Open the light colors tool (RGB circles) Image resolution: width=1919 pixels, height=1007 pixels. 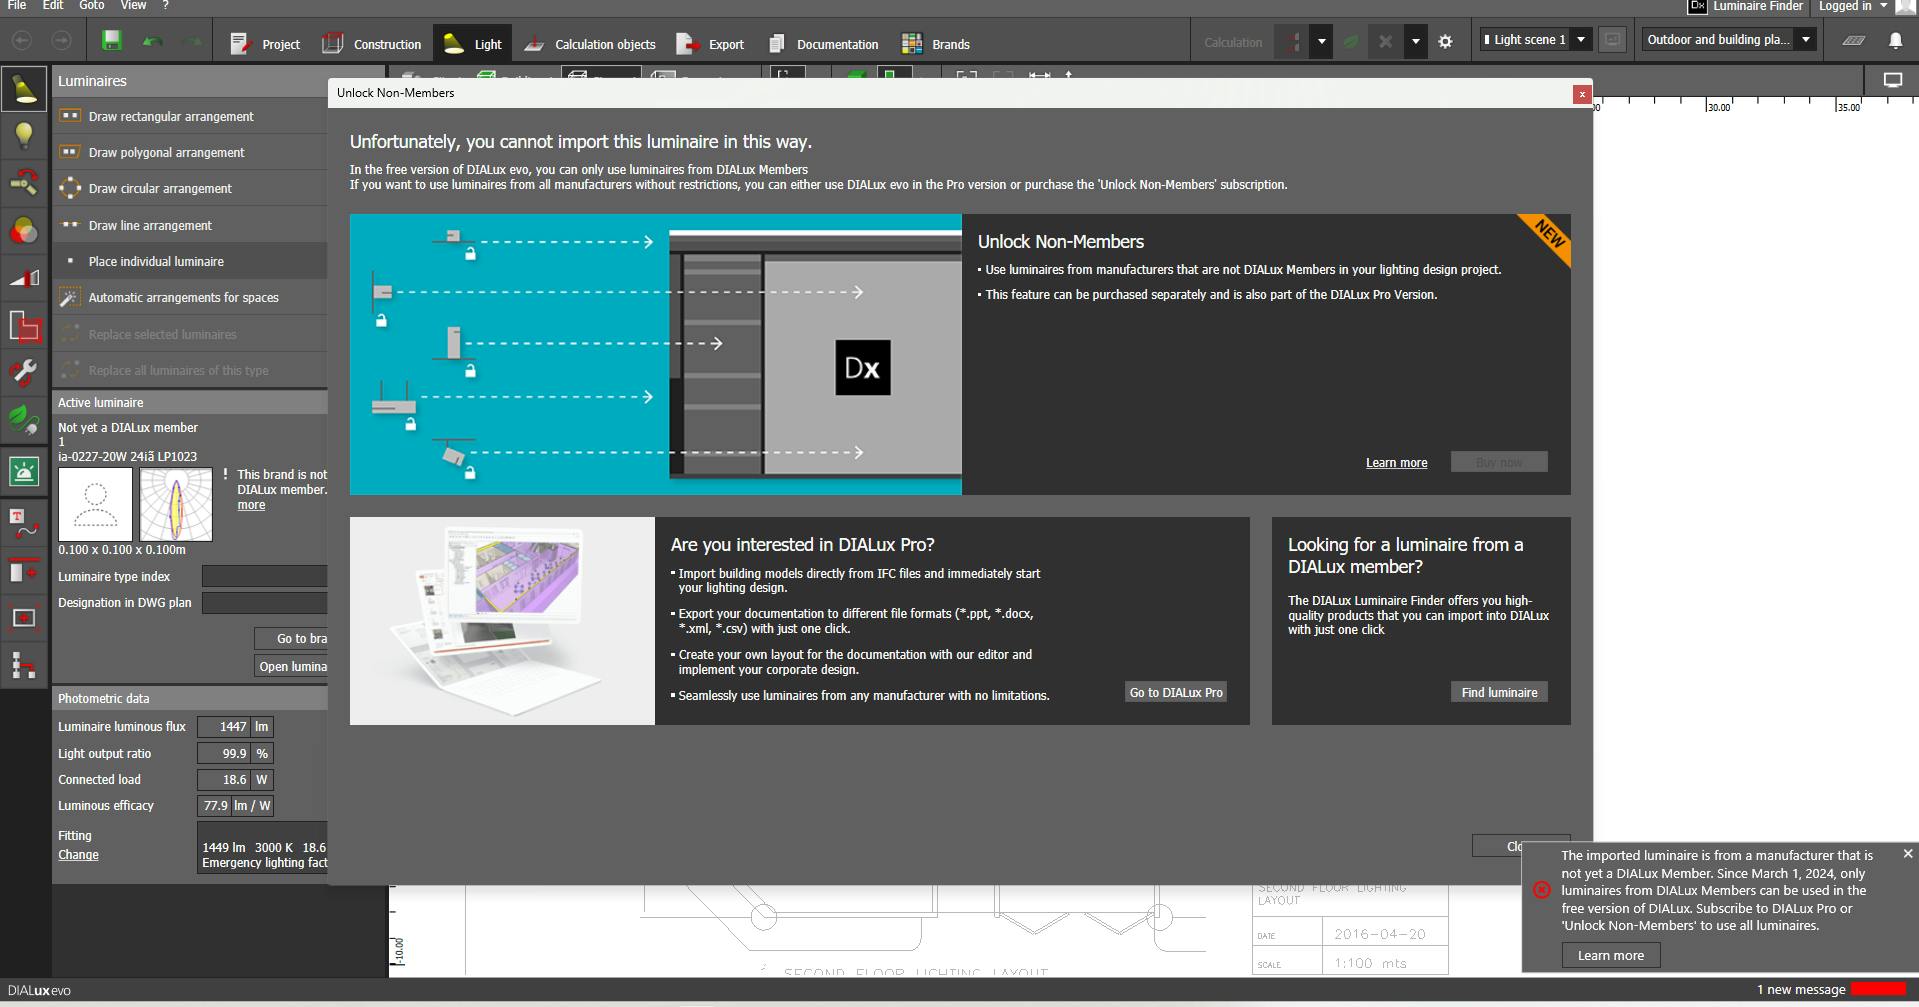[24, 231]
